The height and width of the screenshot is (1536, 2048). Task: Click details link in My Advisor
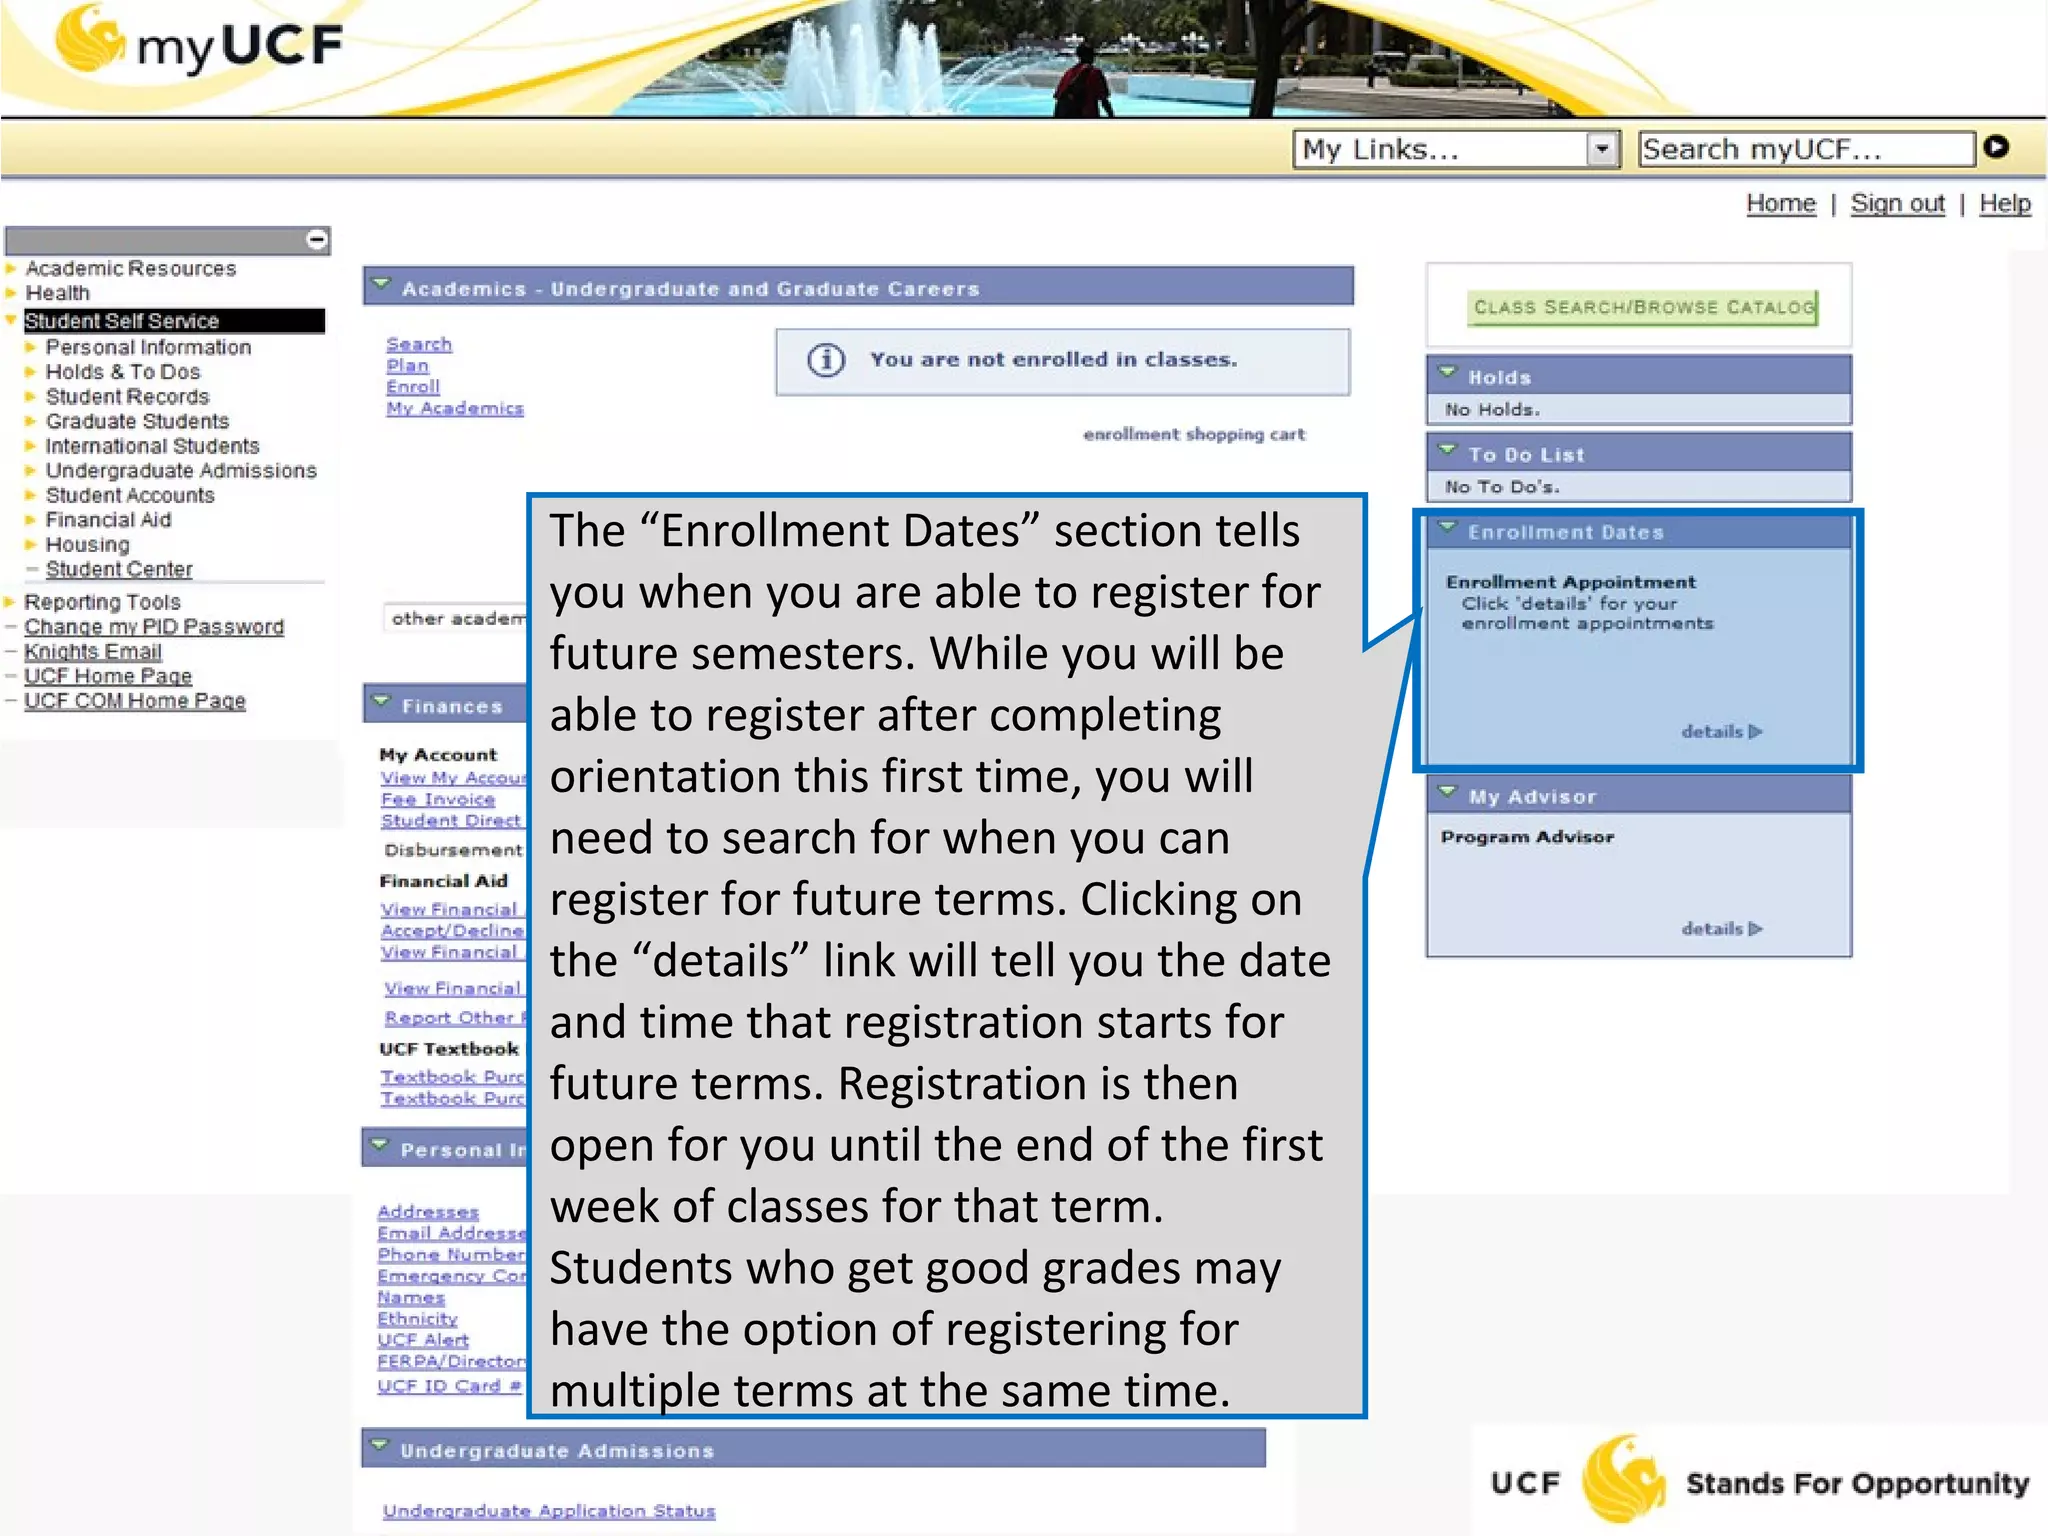pyautogui.click(x=1721, y=929)
